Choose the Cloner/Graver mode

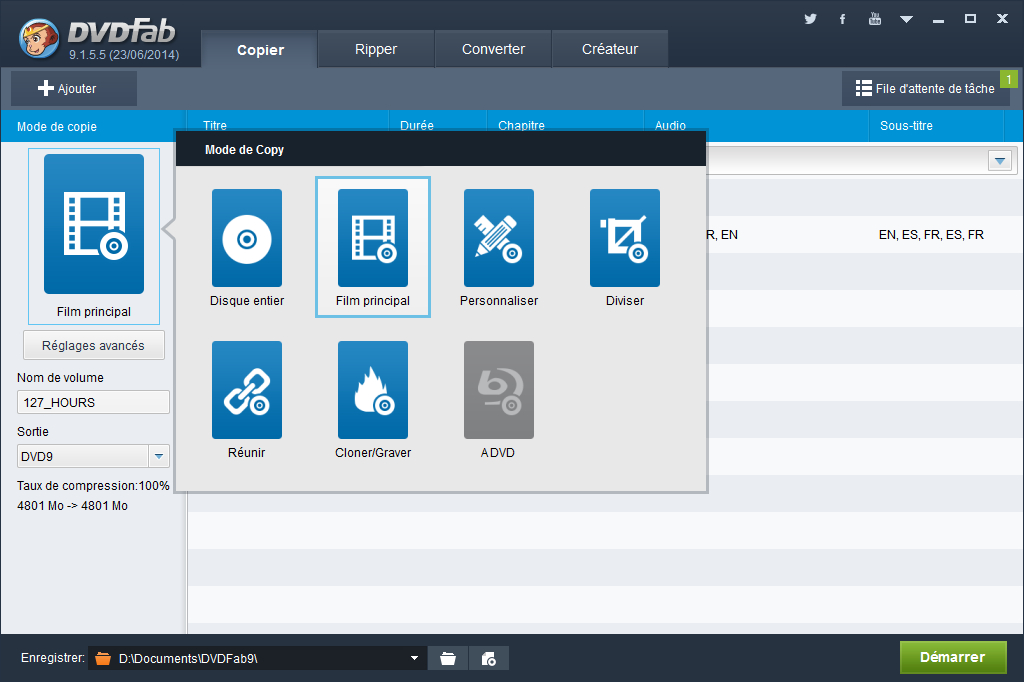point(373,390)
